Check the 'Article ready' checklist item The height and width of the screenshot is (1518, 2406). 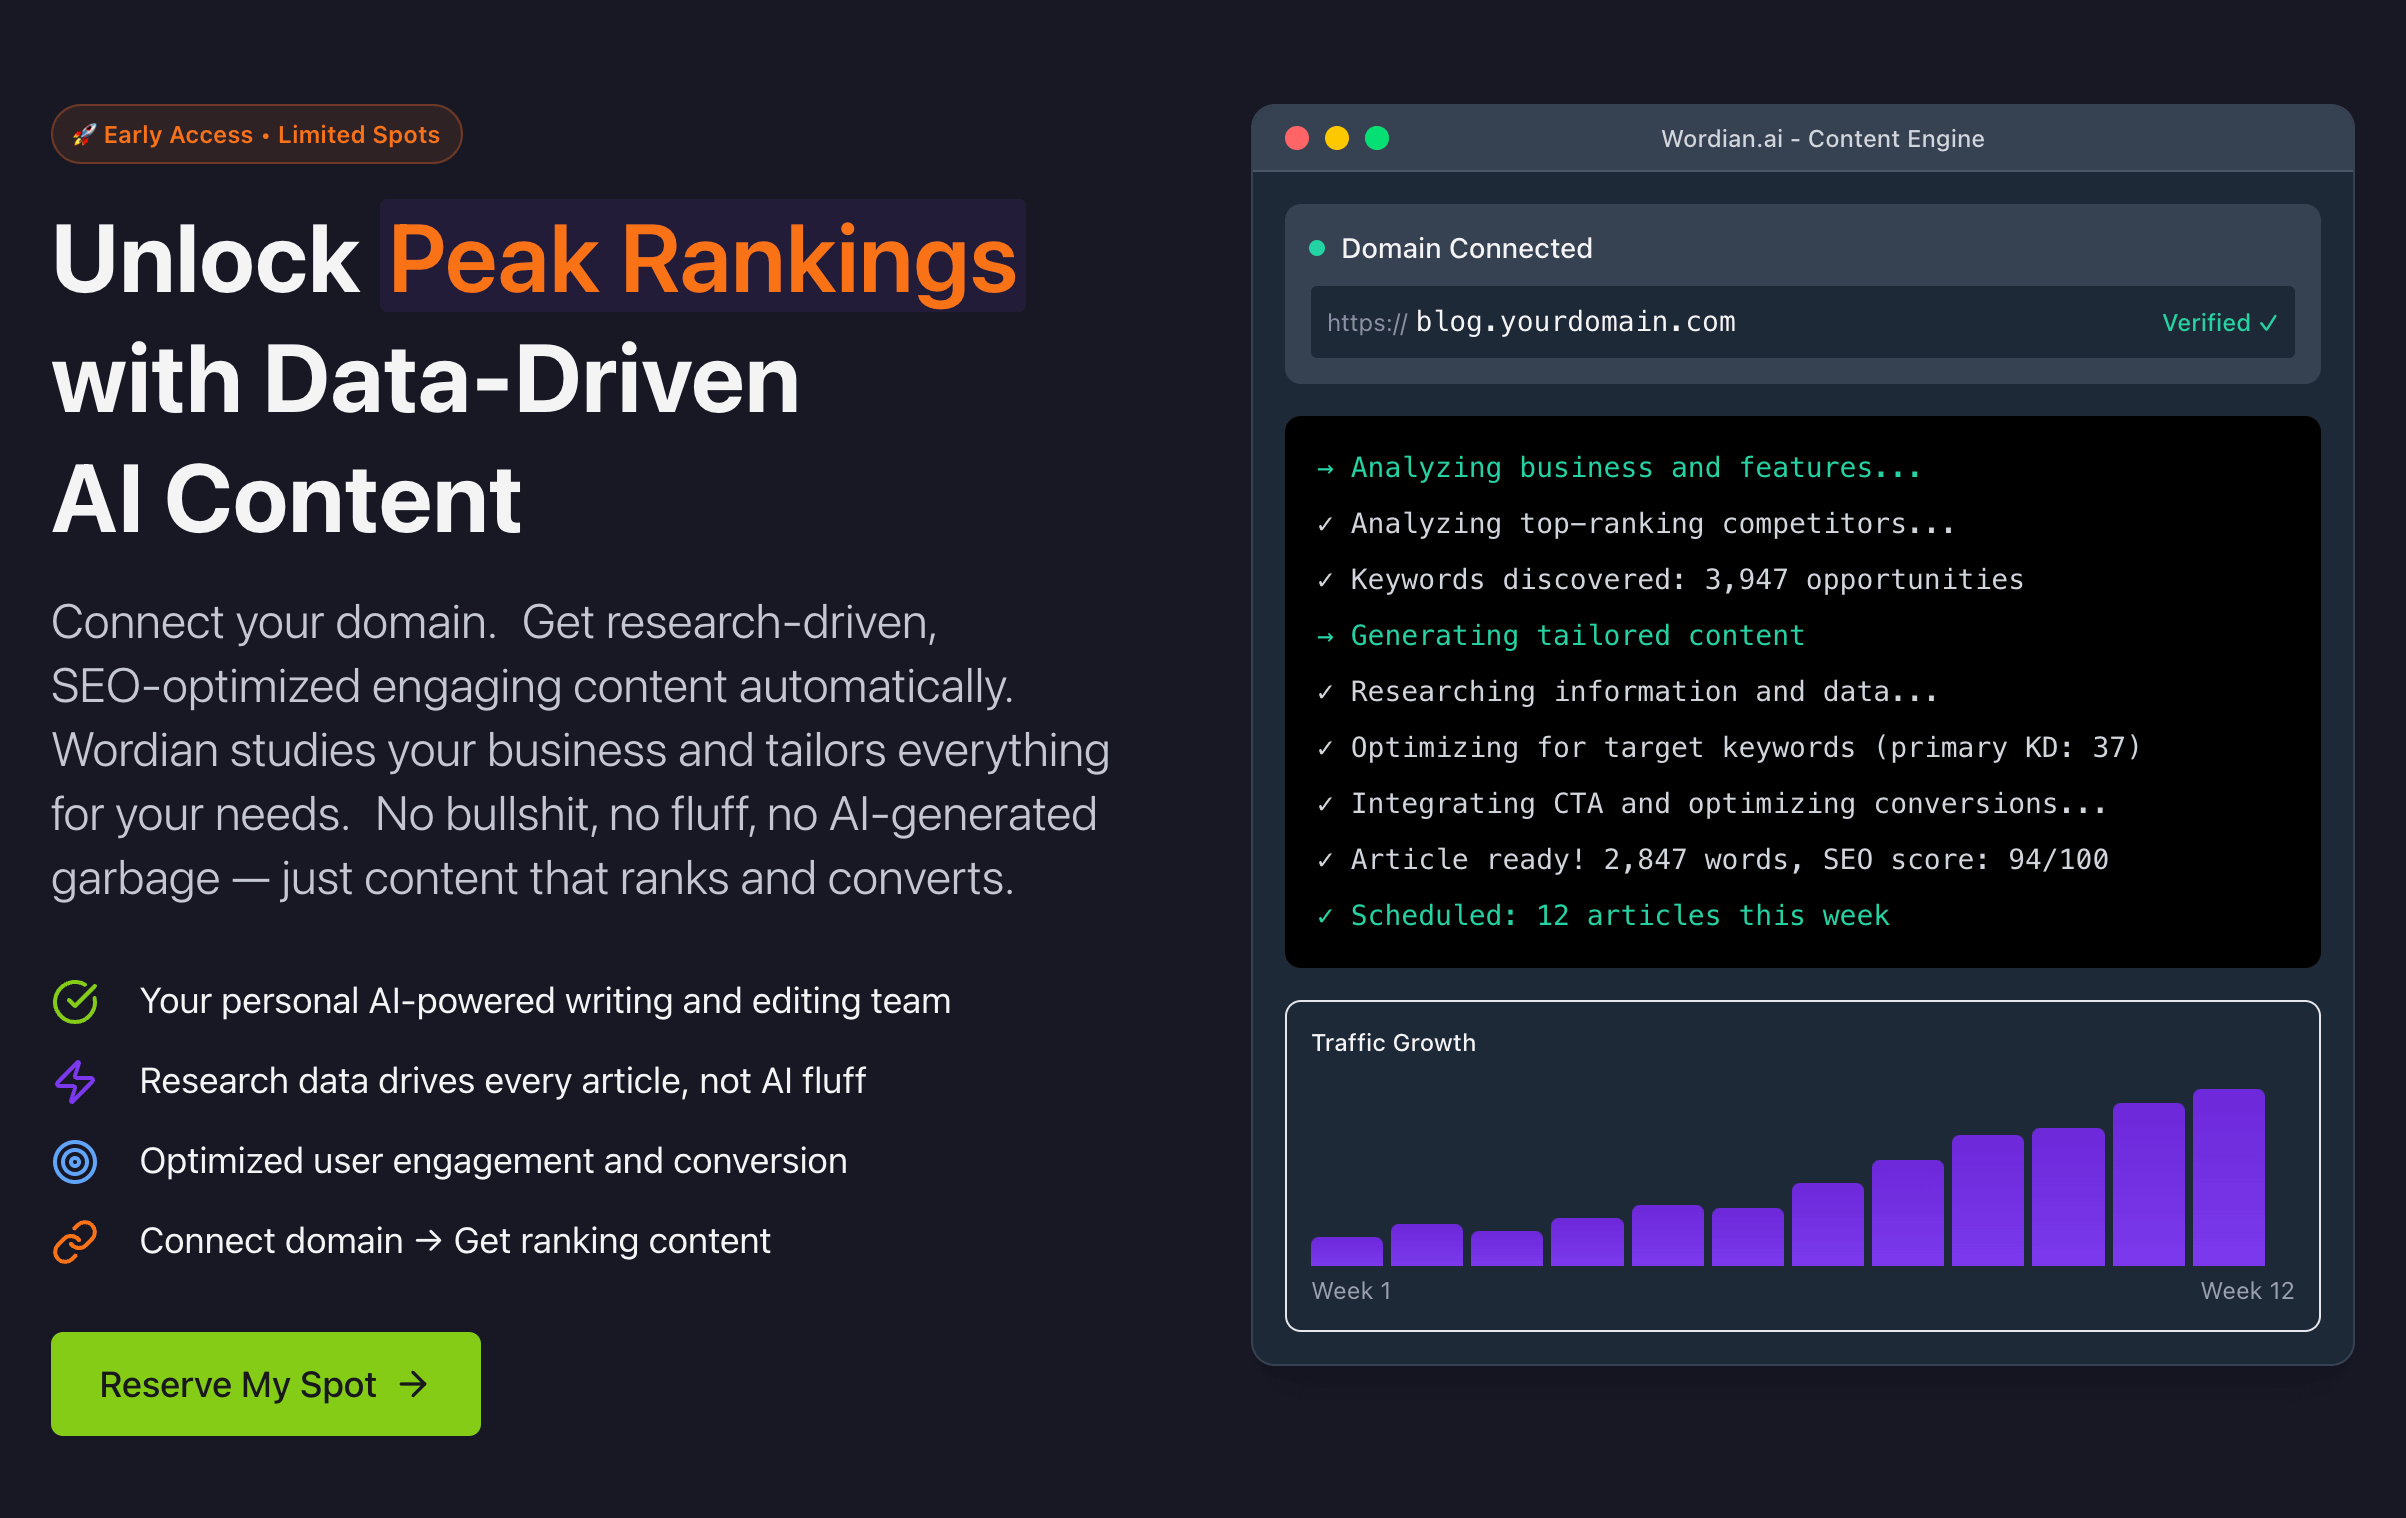click(1327, 859)
